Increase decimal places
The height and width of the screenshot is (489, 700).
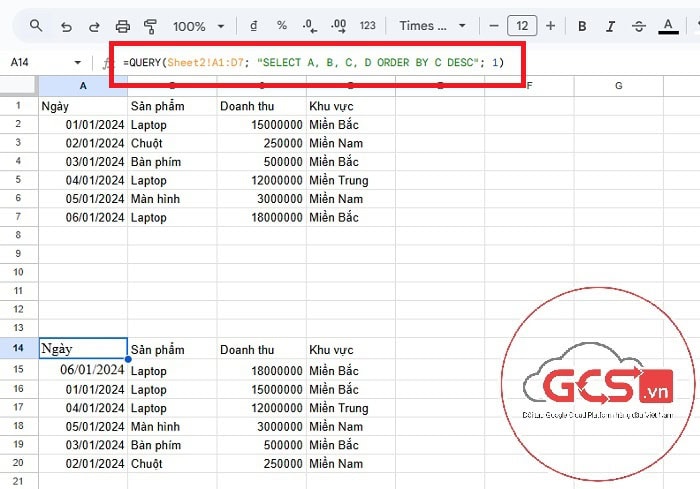coord(338,26)
